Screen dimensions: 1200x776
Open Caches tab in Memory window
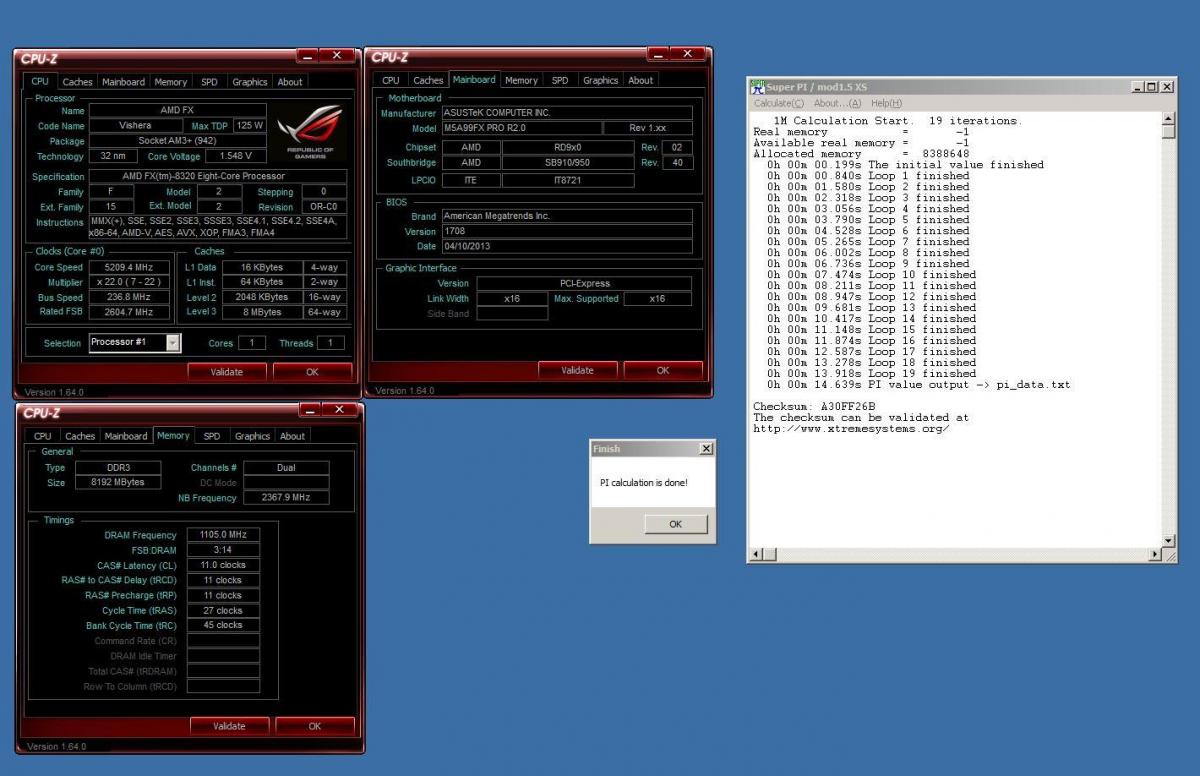tap(80, 436)
